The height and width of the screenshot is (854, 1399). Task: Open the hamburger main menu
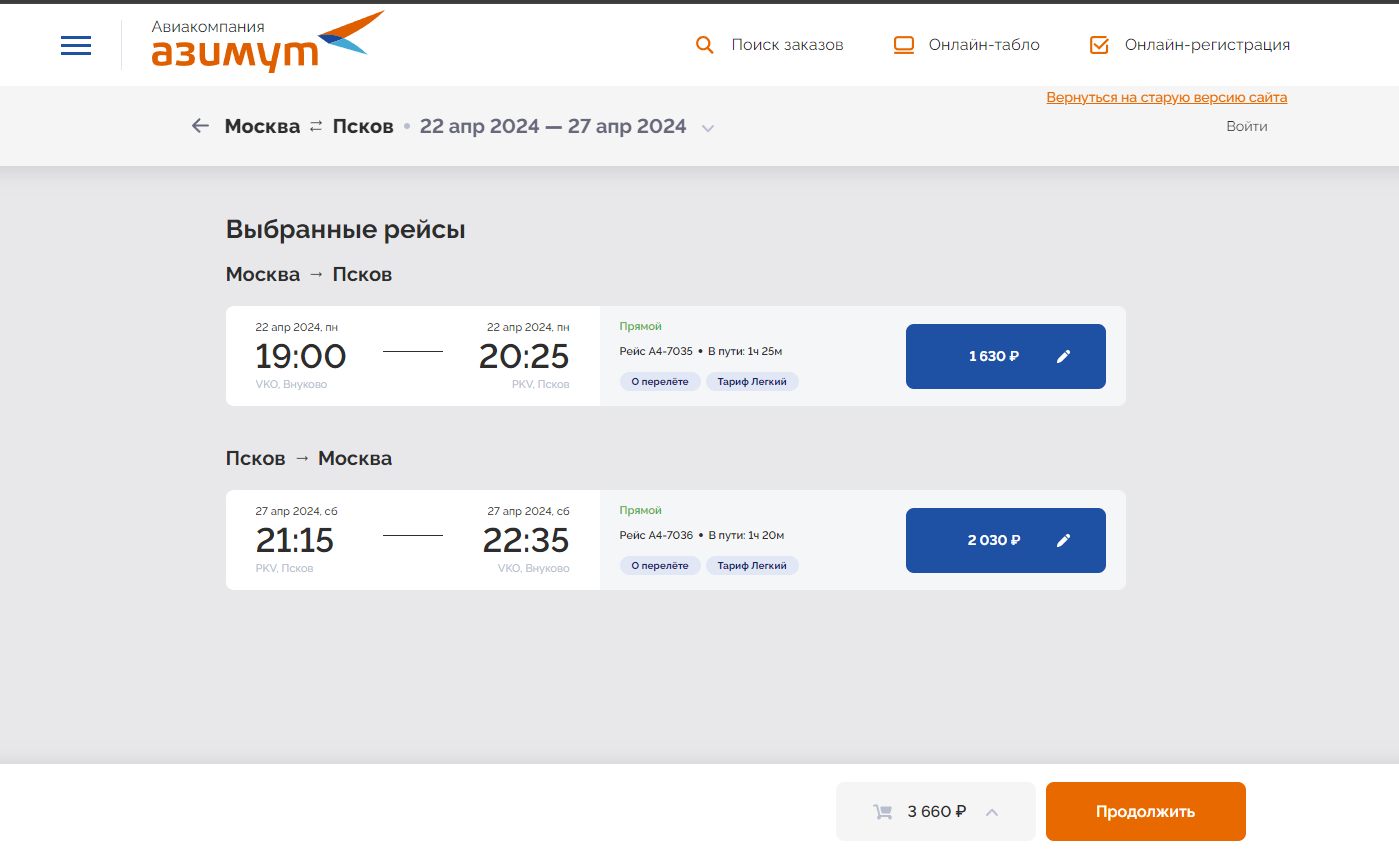point(76,45)
